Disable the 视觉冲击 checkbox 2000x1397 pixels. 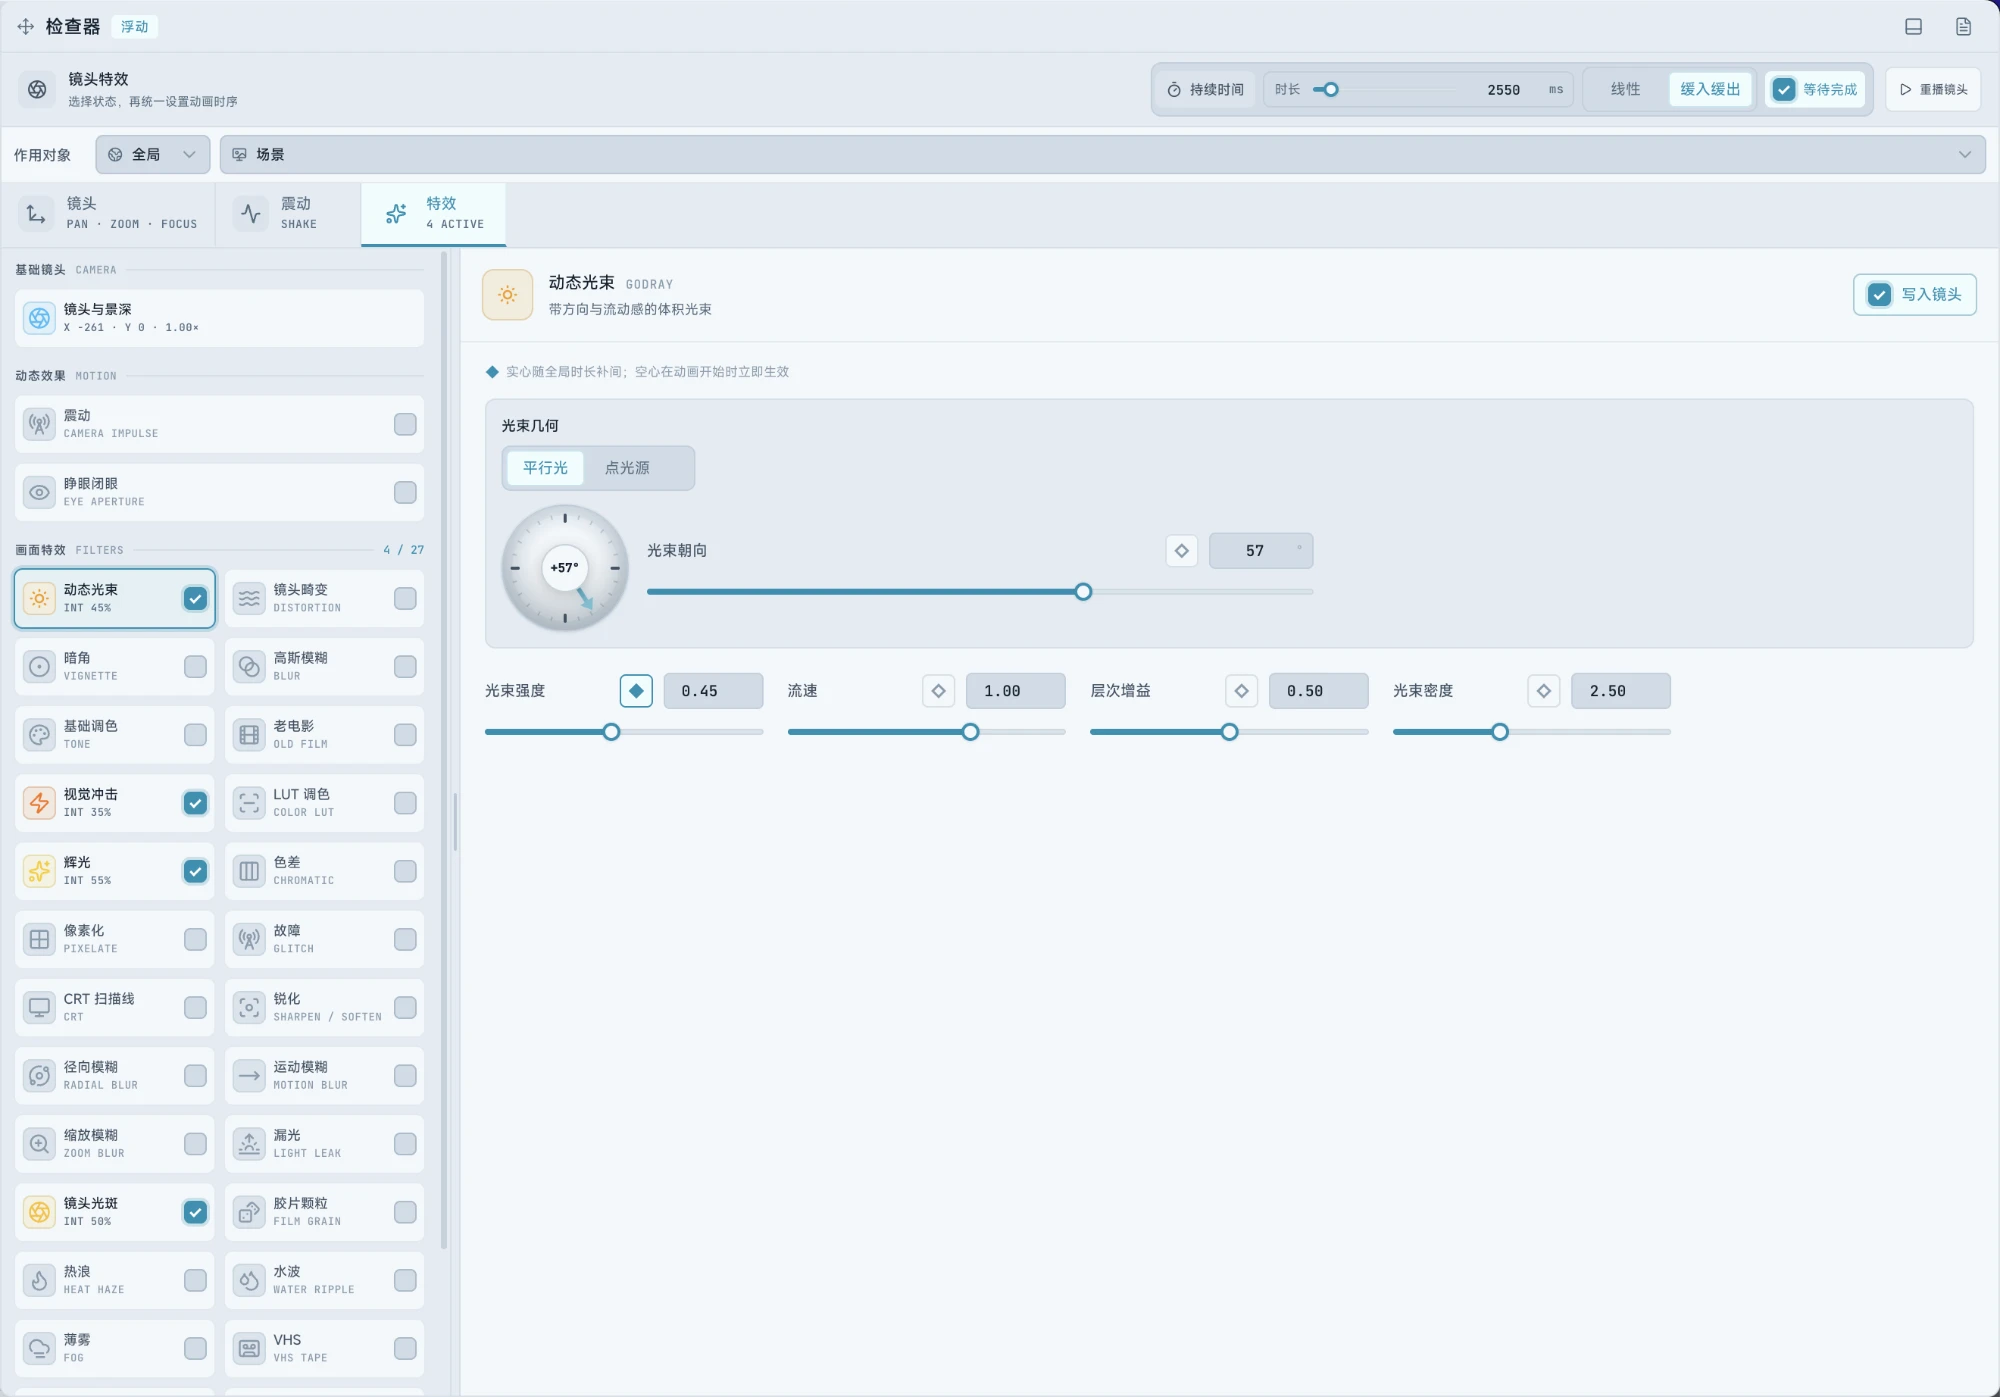pyautogui.click(x=195, y=803)
